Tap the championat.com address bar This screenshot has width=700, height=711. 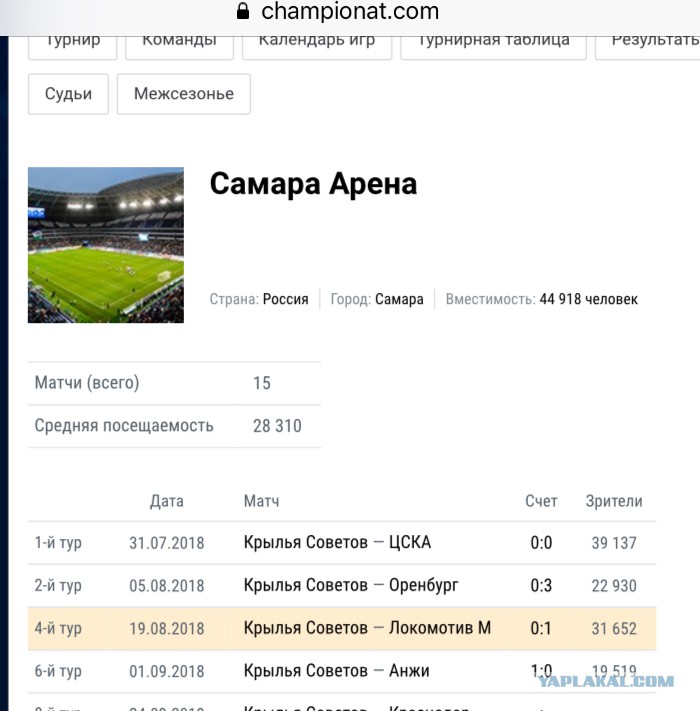pyautogui.click(x=350, y=11)
